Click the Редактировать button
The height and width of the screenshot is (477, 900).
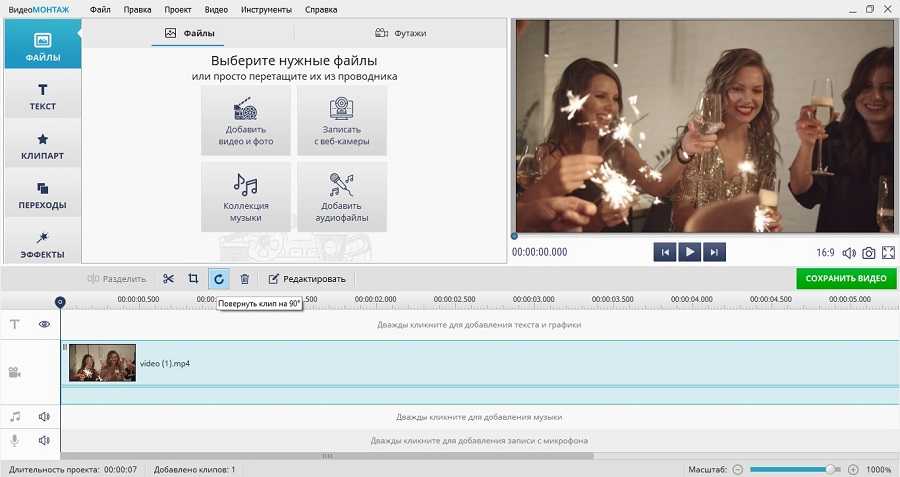click(307, 278)
